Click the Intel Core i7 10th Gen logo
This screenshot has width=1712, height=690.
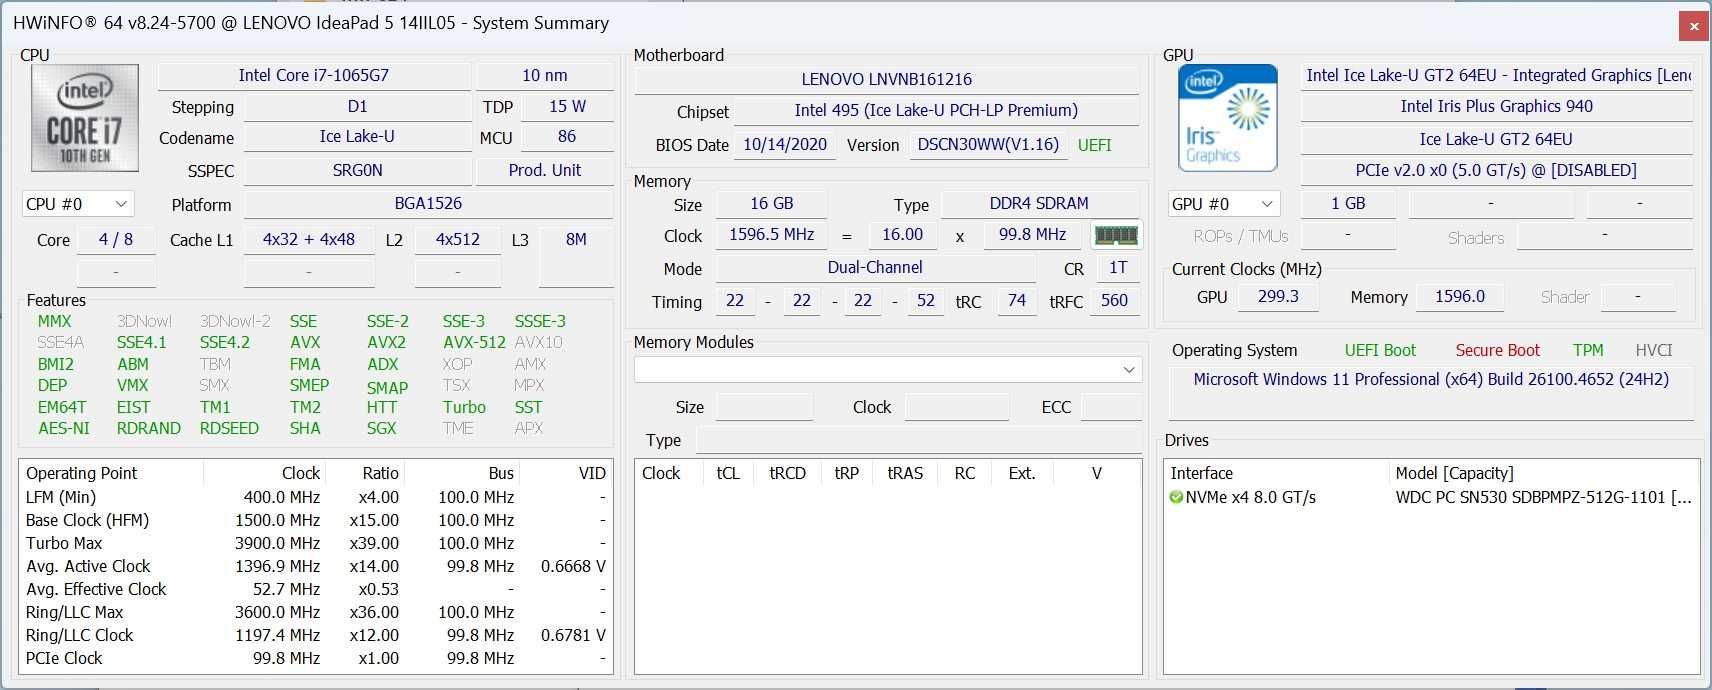click(85, 119)
